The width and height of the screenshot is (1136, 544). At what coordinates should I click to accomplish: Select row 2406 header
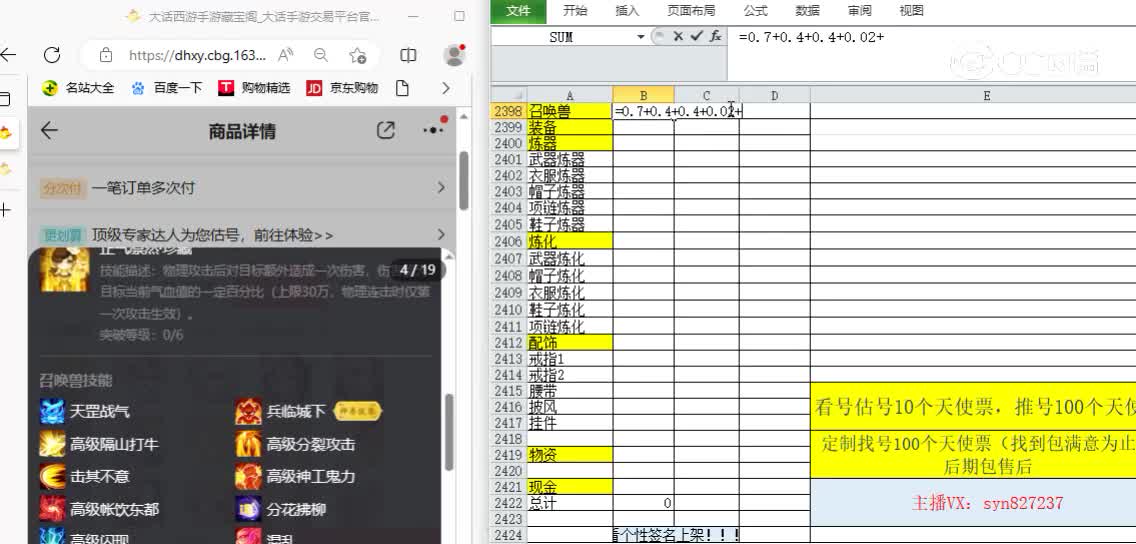509,241
